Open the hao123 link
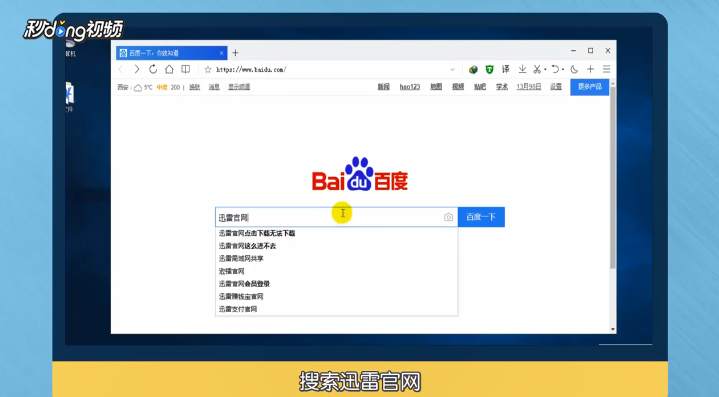The height and width of the screenshot is (397, 719). point(409,87)
